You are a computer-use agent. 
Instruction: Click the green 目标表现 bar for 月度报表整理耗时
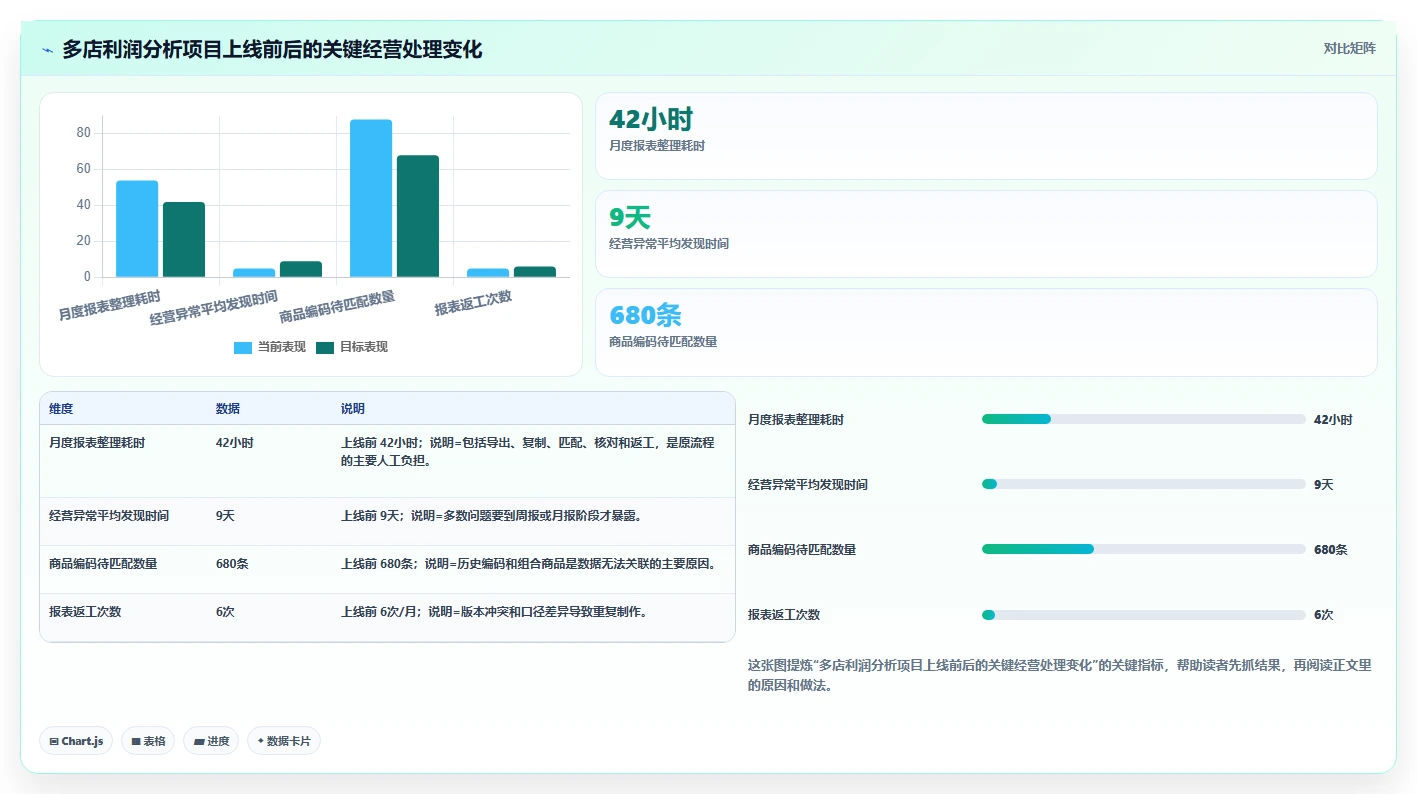click(184, 240)
